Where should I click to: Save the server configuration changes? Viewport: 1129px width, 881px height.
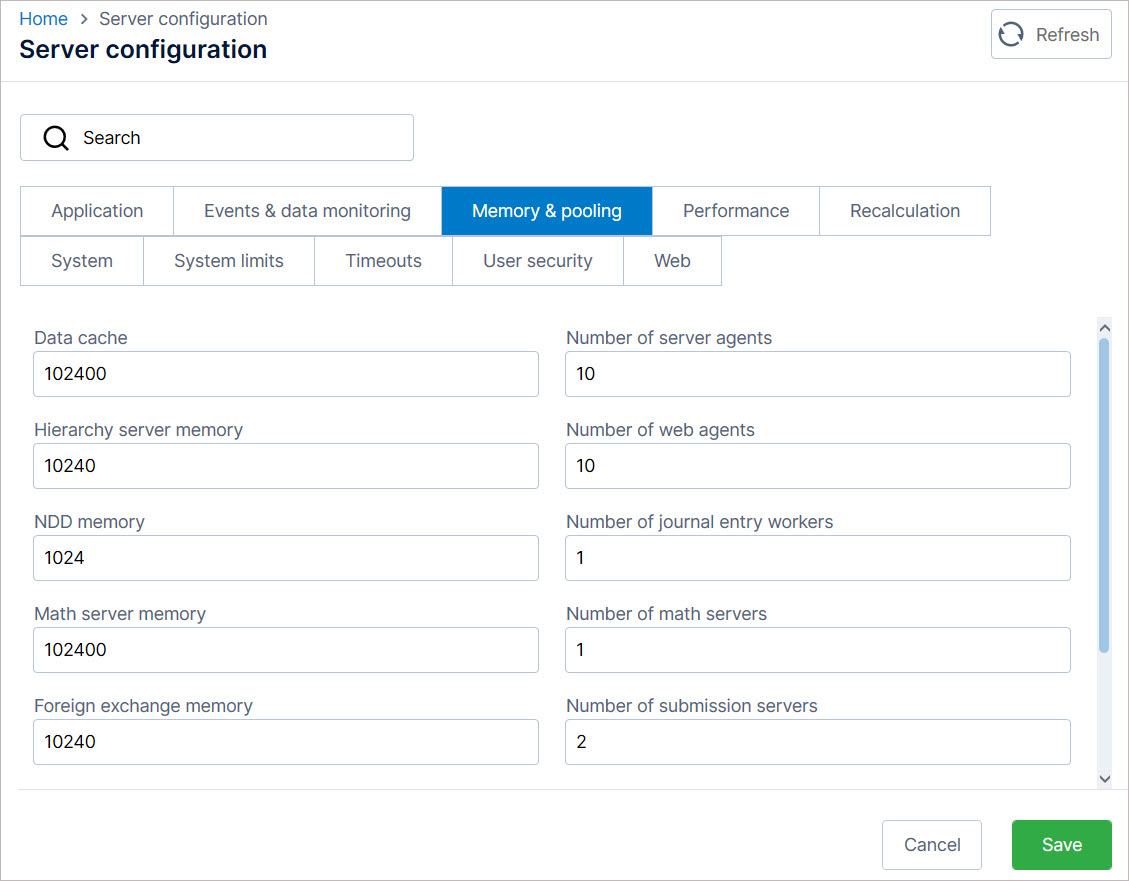[x=1061, y=844]
